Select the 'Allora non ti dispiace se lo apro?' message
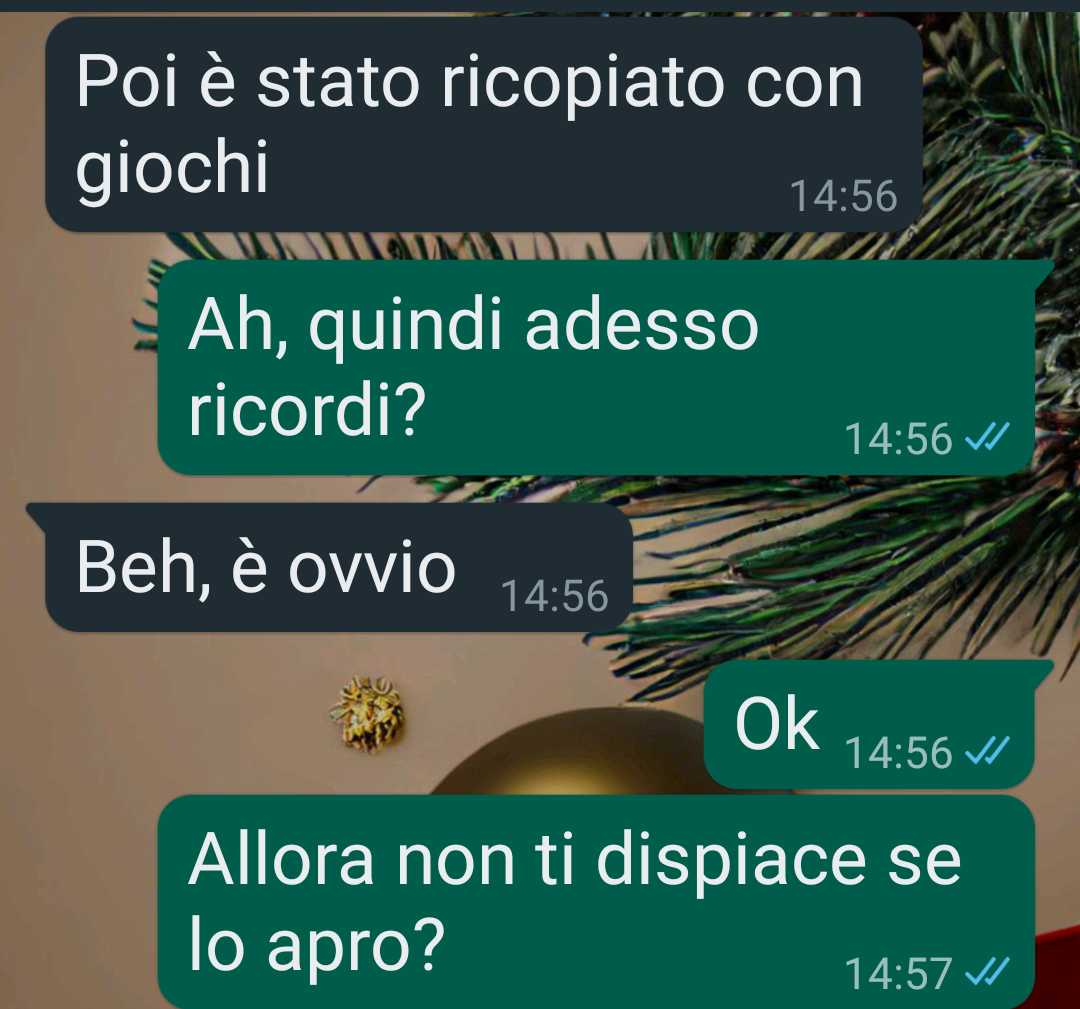Viewport: 1080px width, 1009px height. [x=596, y=902]
